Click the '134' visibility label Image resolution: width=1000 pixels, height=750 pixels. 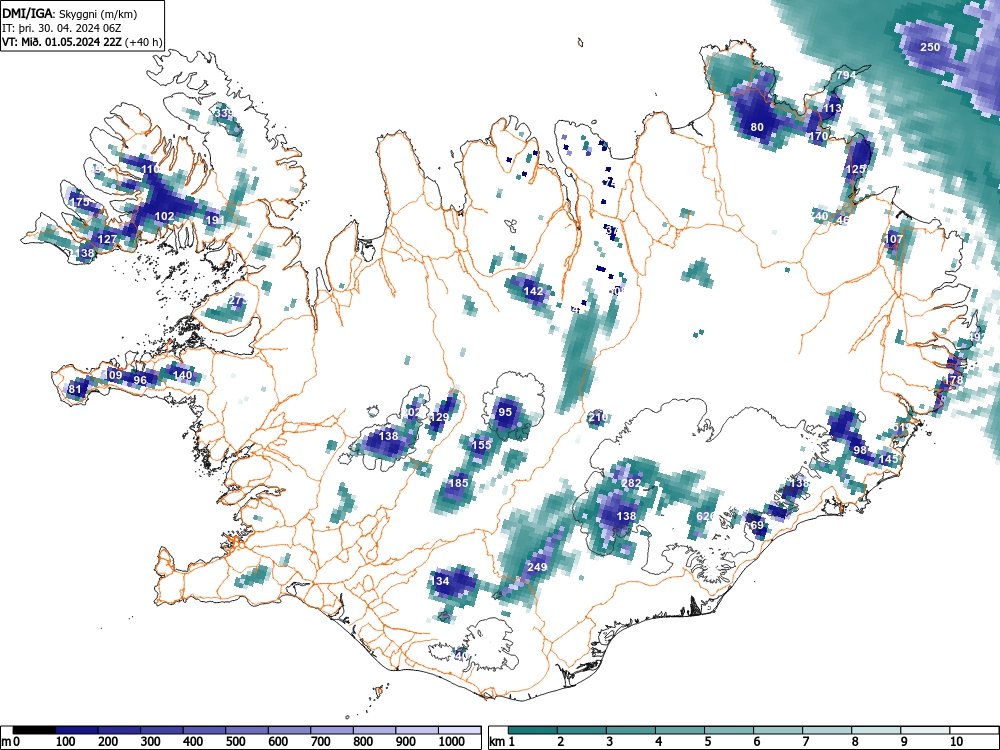[x=441, y=581]
